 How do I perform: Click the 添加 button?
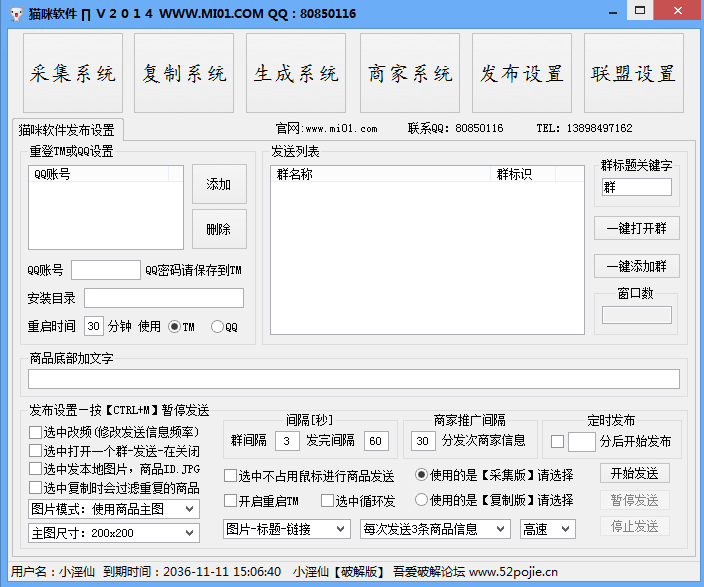[x=219, y=184]
